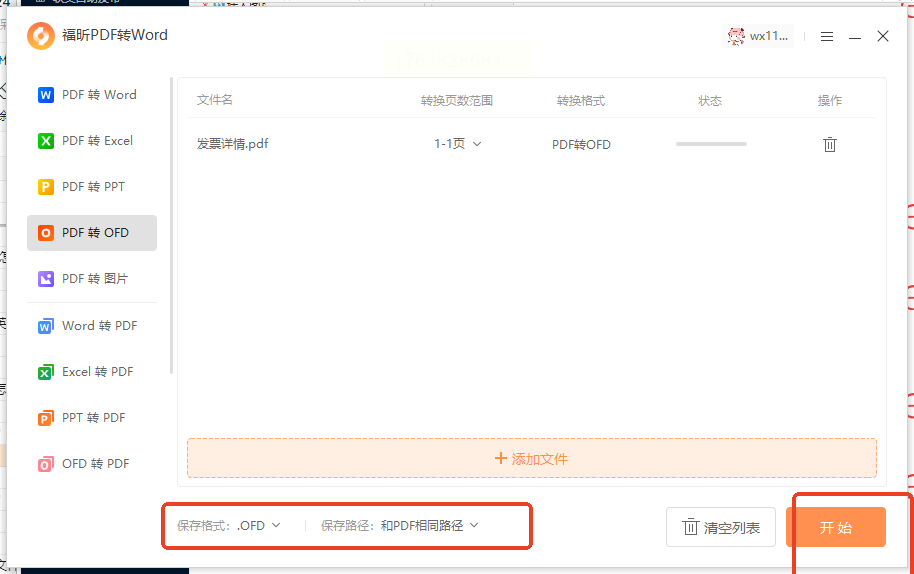
Task: Click the OFD 转 PDF icon
Action: (x=45, y=464)
